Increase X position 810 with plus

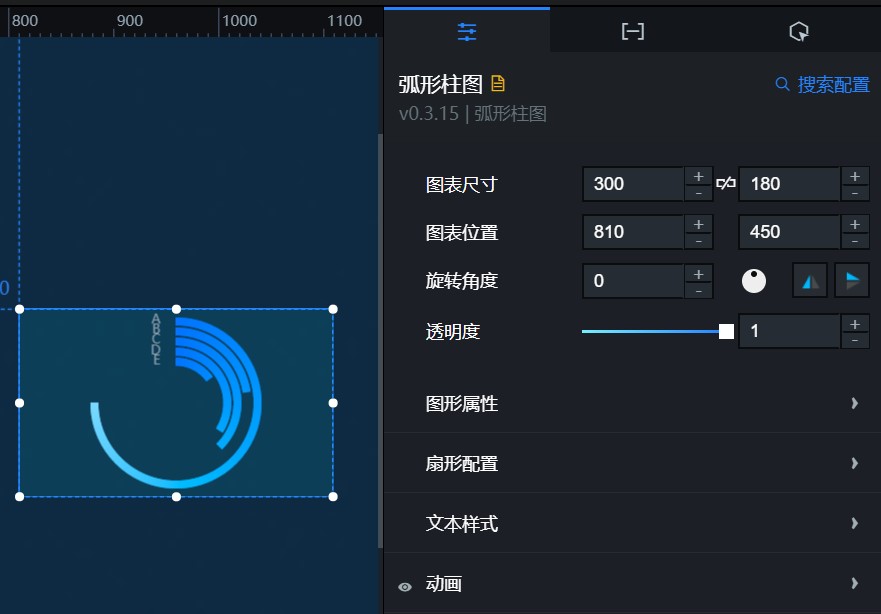(x=698, y=224)
